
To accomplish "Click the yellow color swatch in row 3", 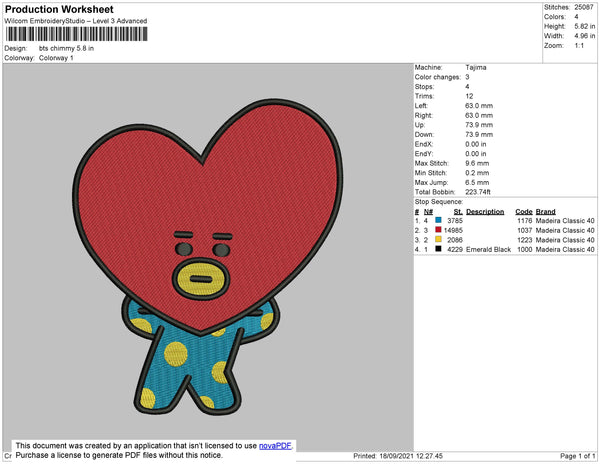I will tap(438, 239).
